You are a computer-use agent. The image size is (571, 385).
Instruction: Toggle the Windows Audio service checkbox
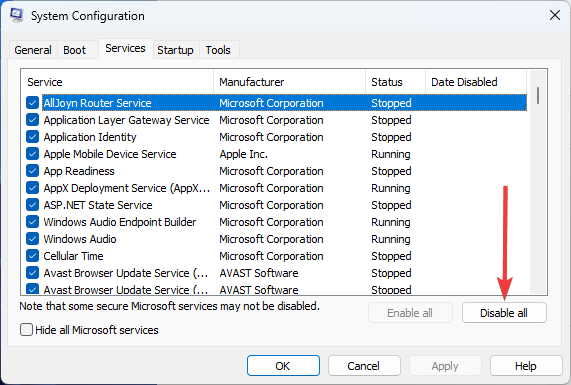tap(32, 239)
